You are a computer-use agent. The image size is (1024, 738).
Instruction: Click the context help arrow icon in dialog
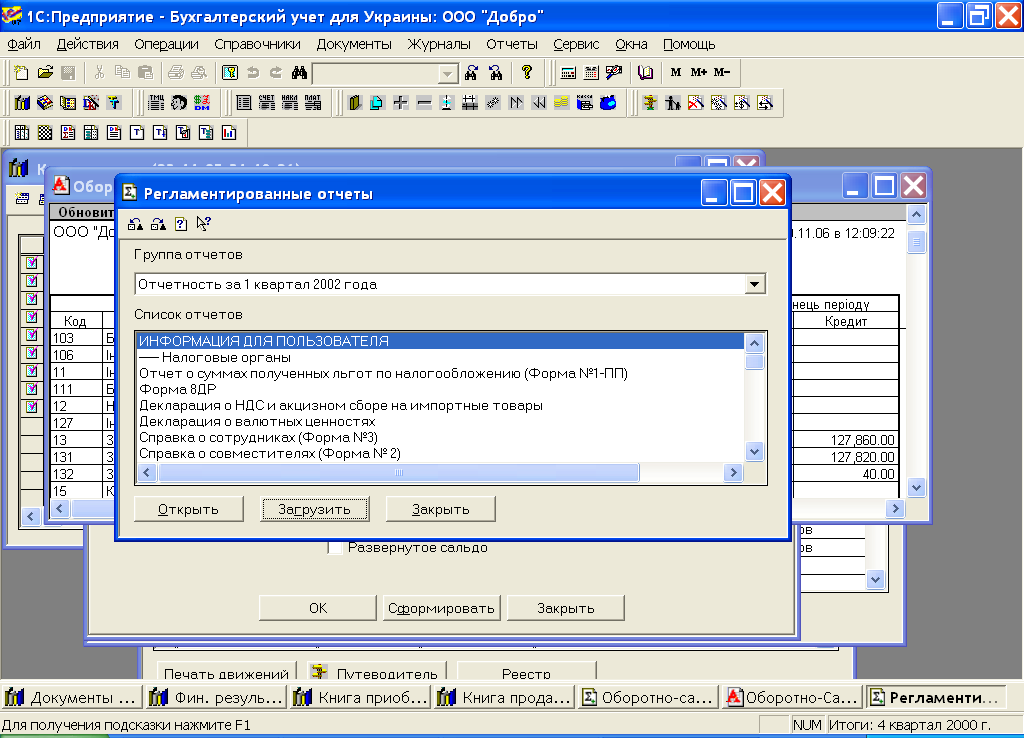click(x=204, y=224)
